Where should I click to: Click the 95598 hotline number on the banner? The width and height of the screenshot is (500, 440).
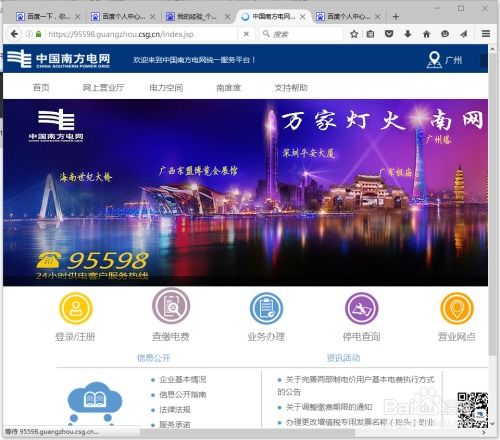click(108, 261)
